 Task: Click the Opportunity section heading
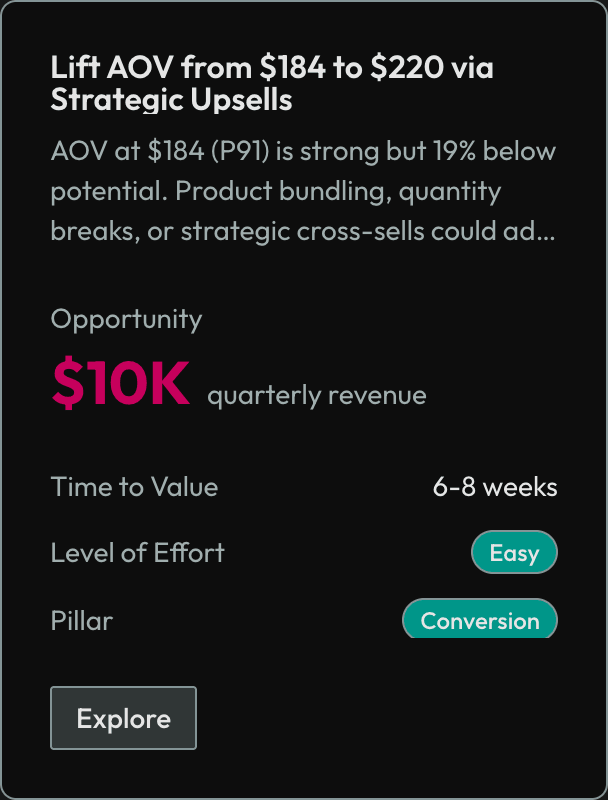click(126, 318)
